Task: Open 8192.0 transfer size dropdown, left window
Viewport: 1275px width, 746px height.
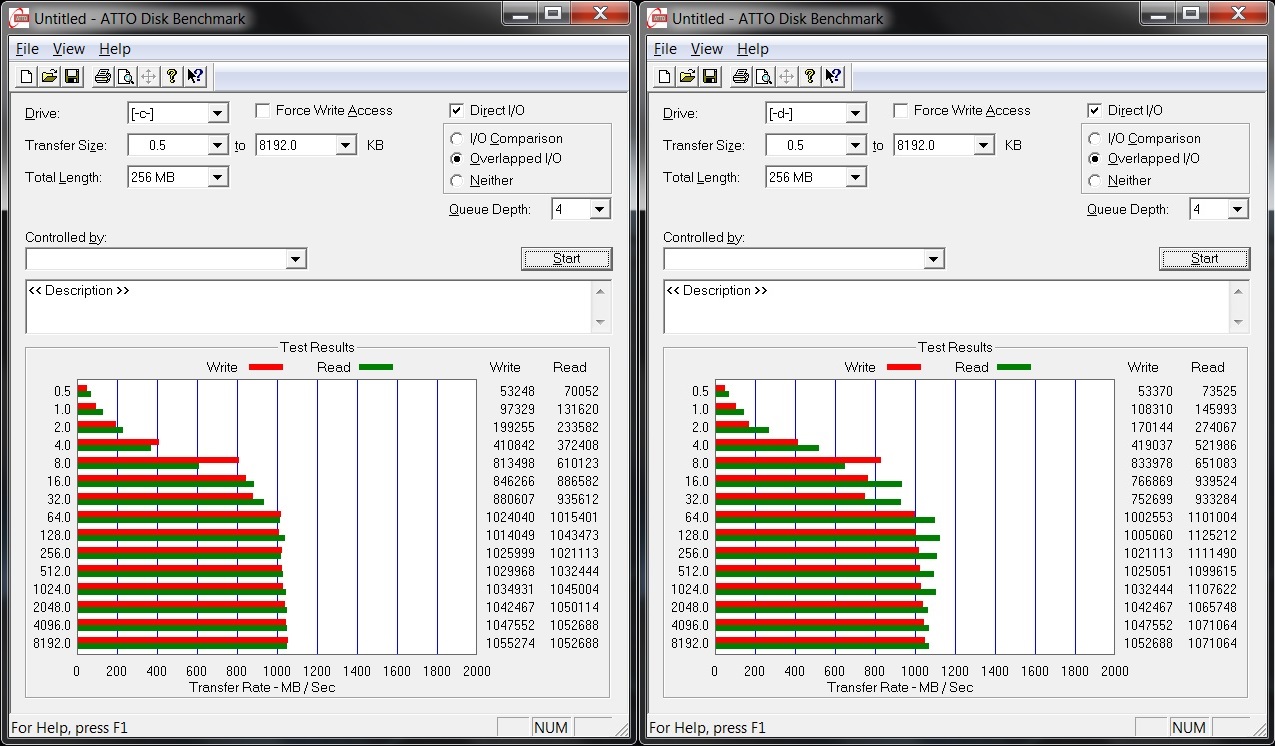Action: [x=345, y=145]
